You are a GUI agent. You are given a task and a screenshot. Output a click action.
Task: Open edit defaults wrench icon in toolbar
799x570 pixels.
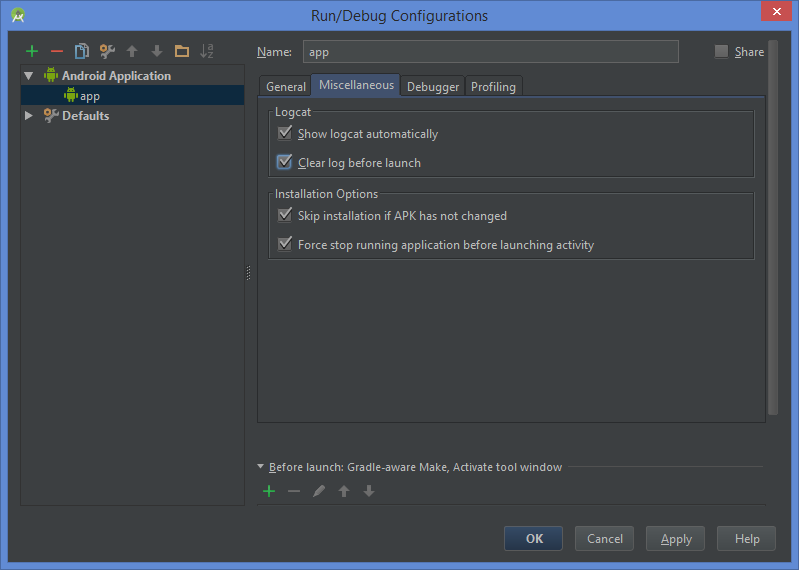pos(107,51)
